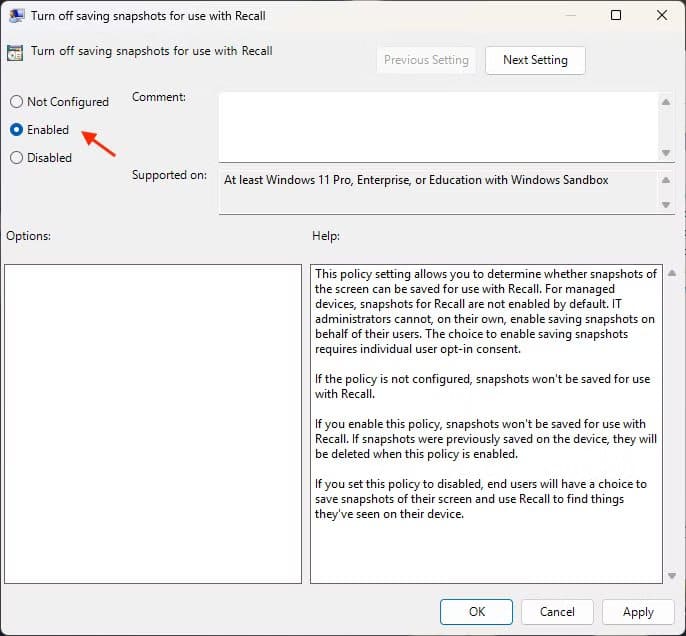
Task: Click the policy setting icon beside heading
Action: (15, 52)
